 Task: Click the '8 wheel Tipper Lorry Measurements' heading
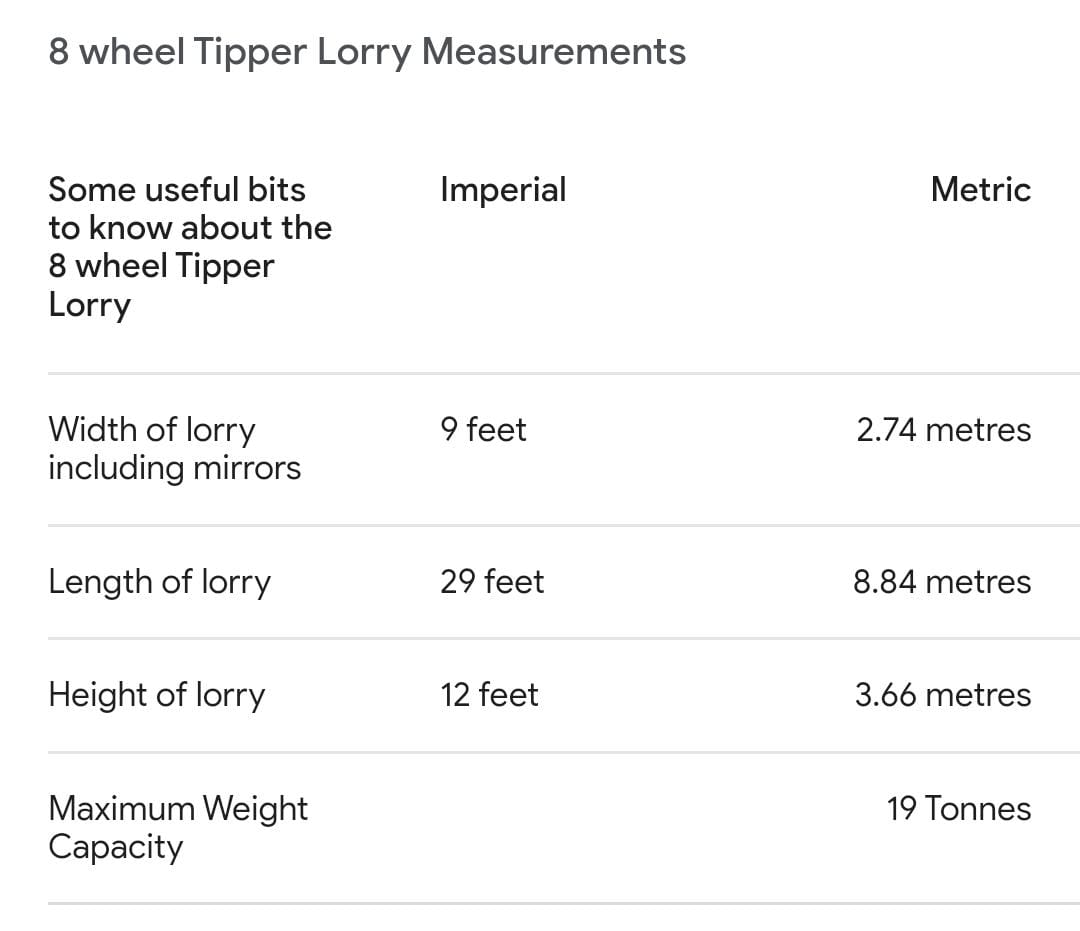pos(367,52)
